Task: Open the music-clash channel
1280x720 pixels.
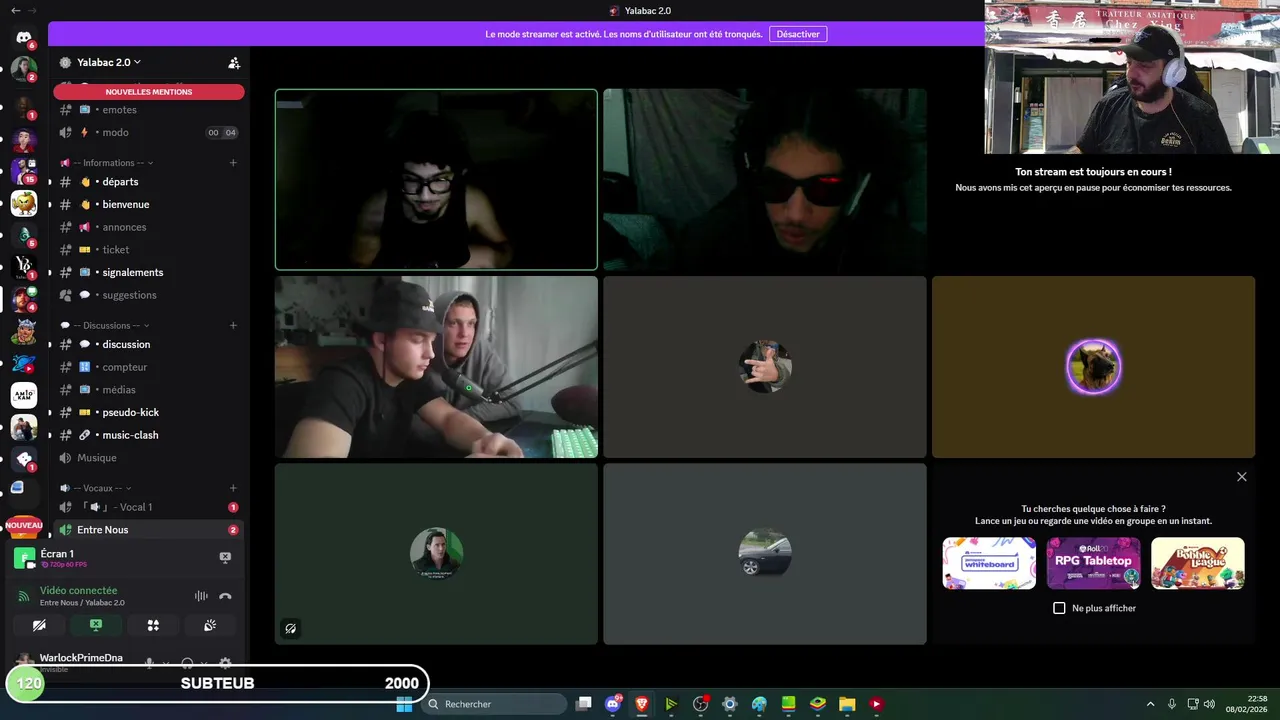Action: [149, 435]
